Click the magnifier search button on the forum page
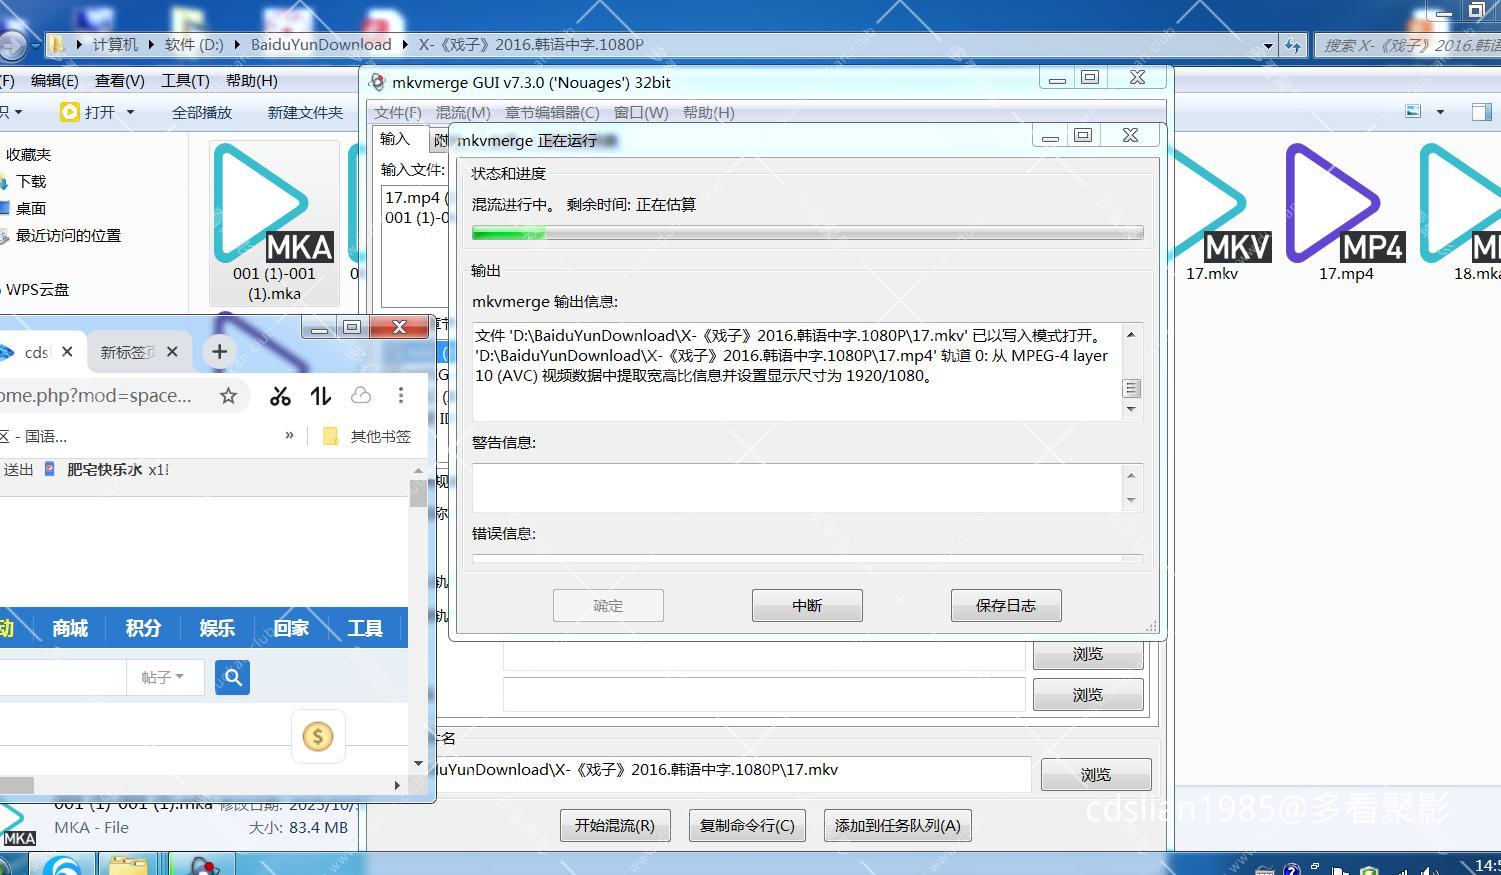Viewport: 1501px width, 875px height. tap(231, 677)
